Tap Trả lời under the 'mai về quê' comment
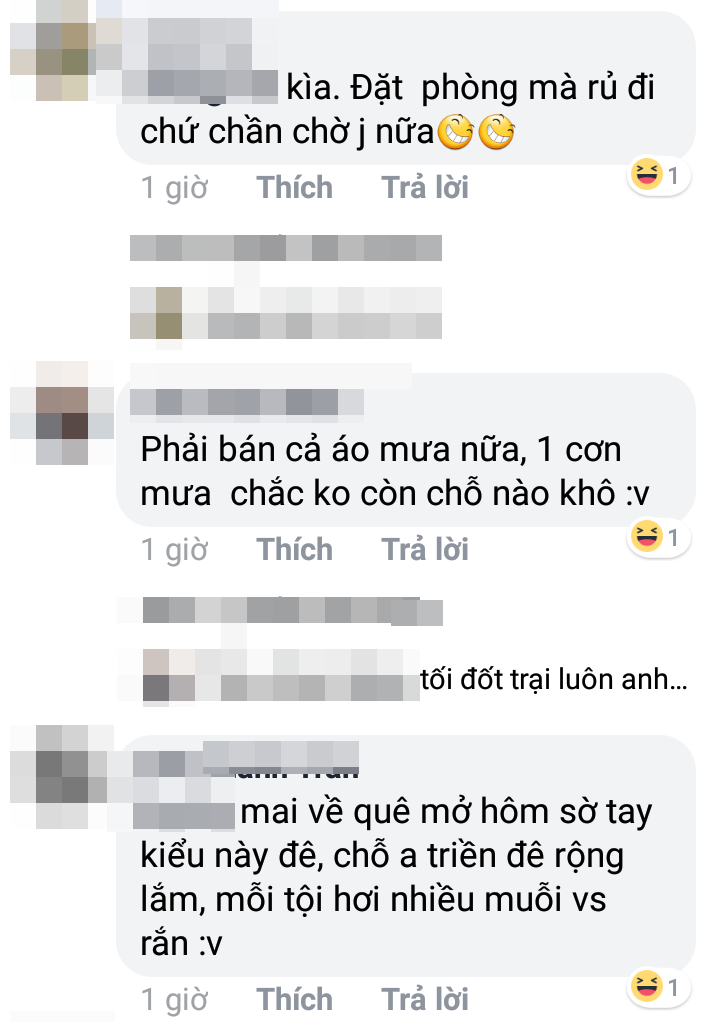This screenshot has width=720, height=1022. point(425,999)
